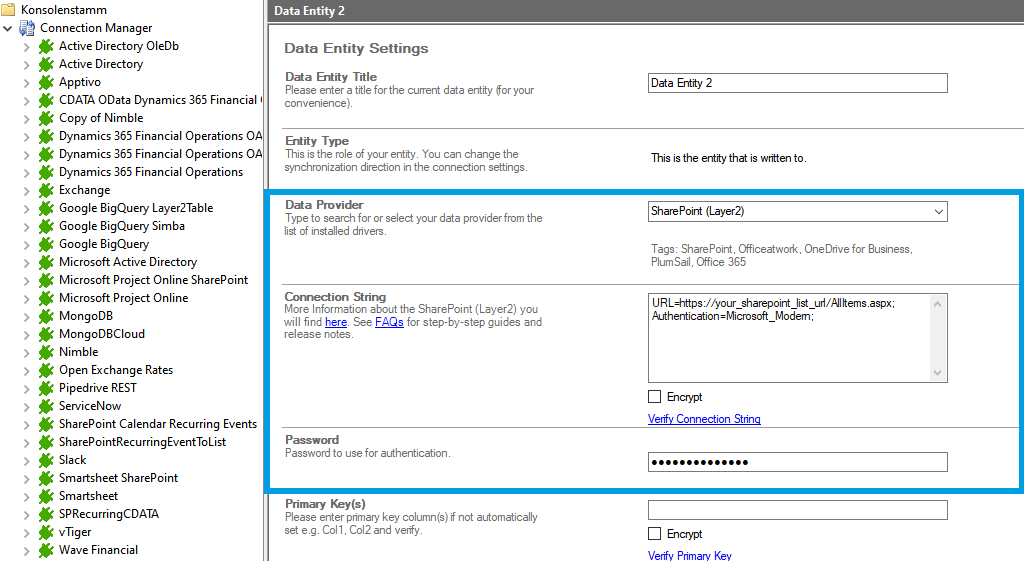Select the Microsoft Active Directory entry
The width and height of the screenshot is (1024, 561).
tap(128, 262)
